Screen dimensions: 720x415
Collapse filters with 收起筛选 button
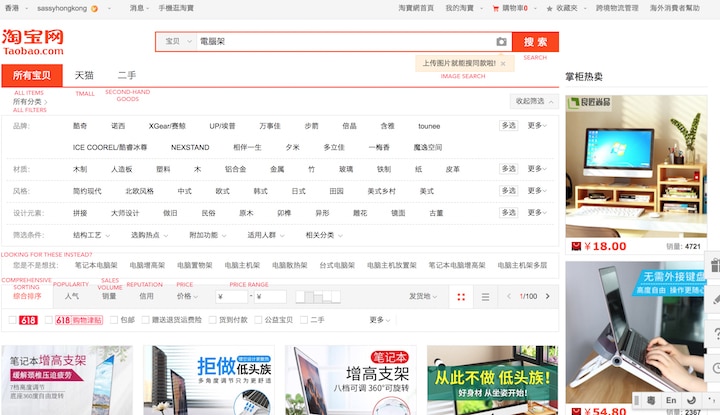(x=533, y=101)
